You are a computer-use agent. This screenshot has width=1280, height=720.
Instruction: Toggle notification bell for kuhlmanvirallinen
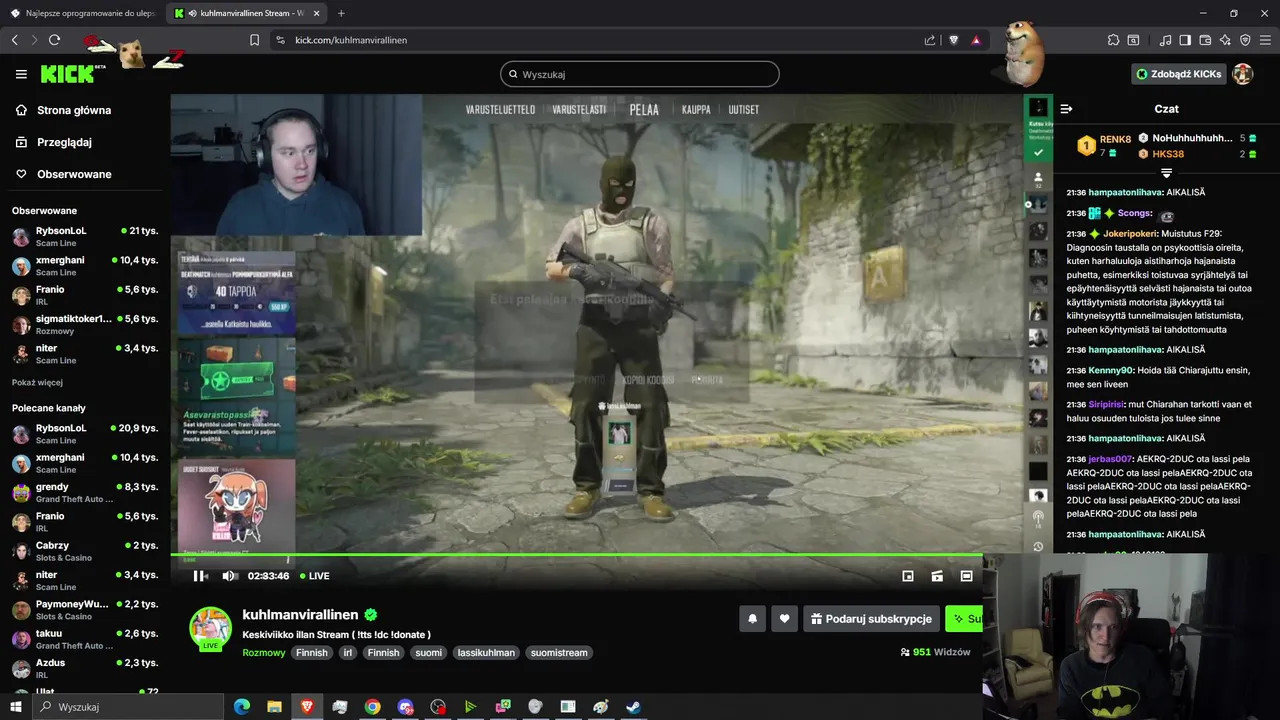(753, 619)
